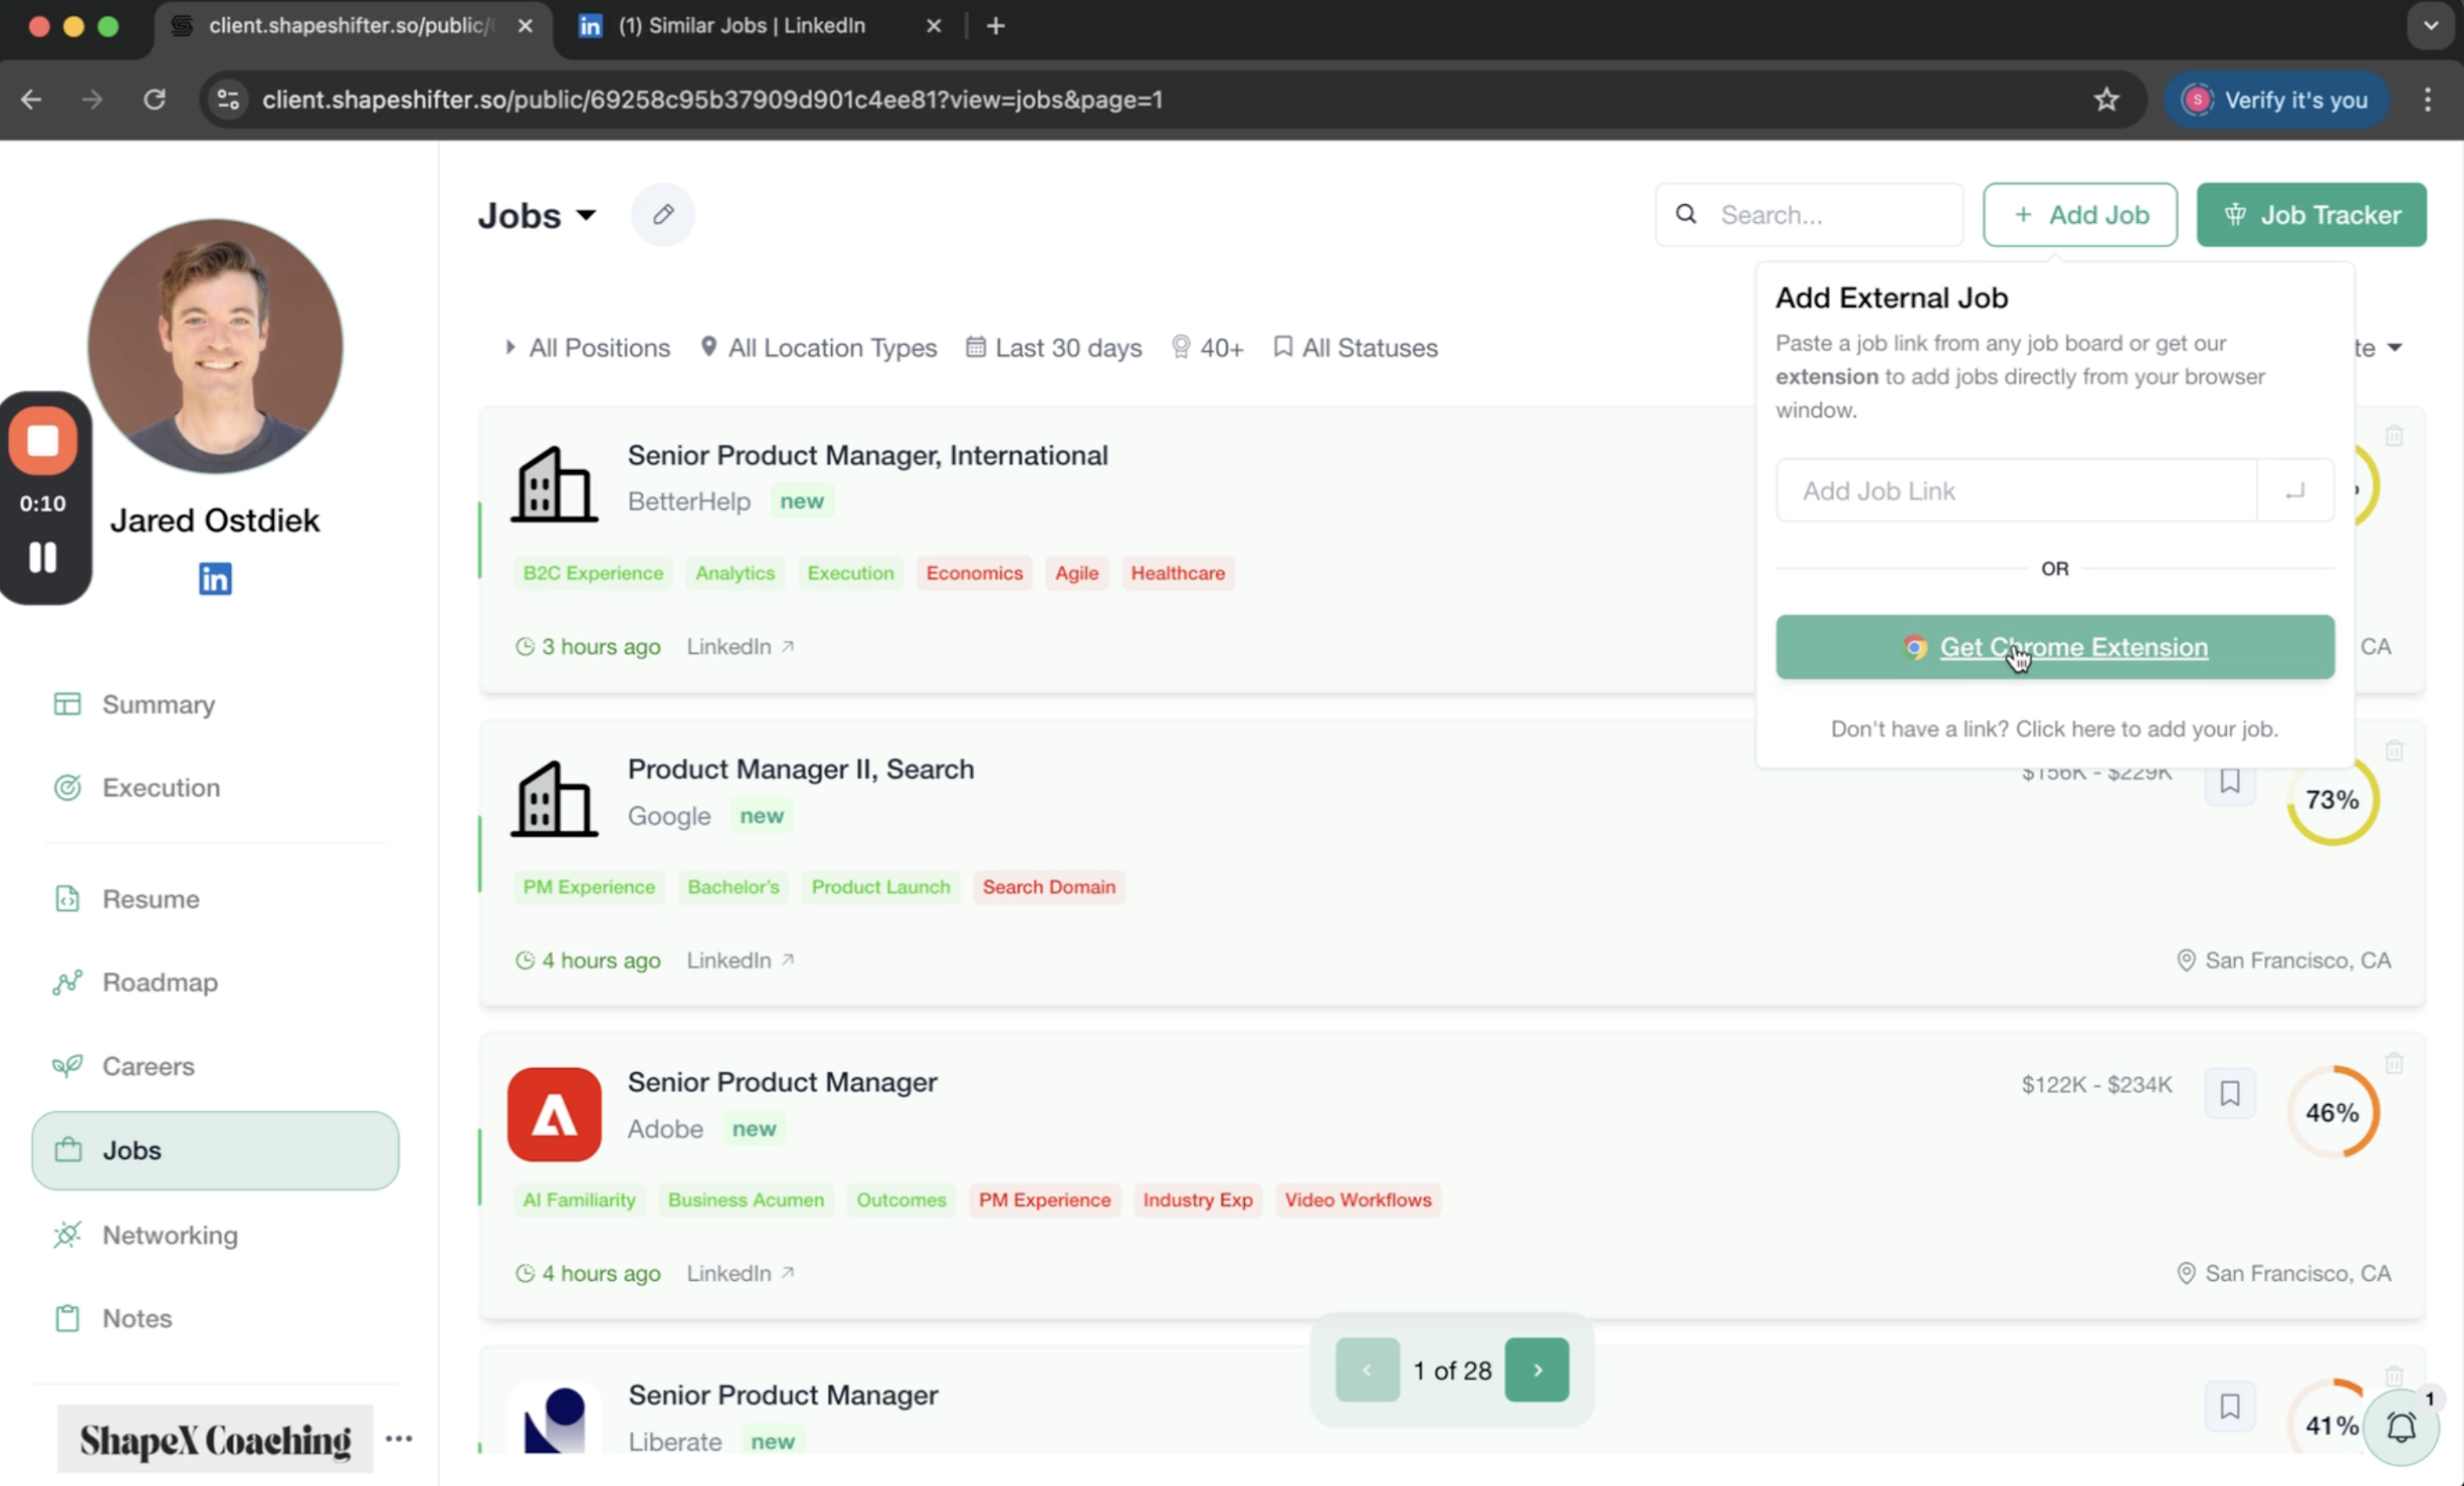
Task: Bookmark this page with the star icon
Action: [2106, 99]
